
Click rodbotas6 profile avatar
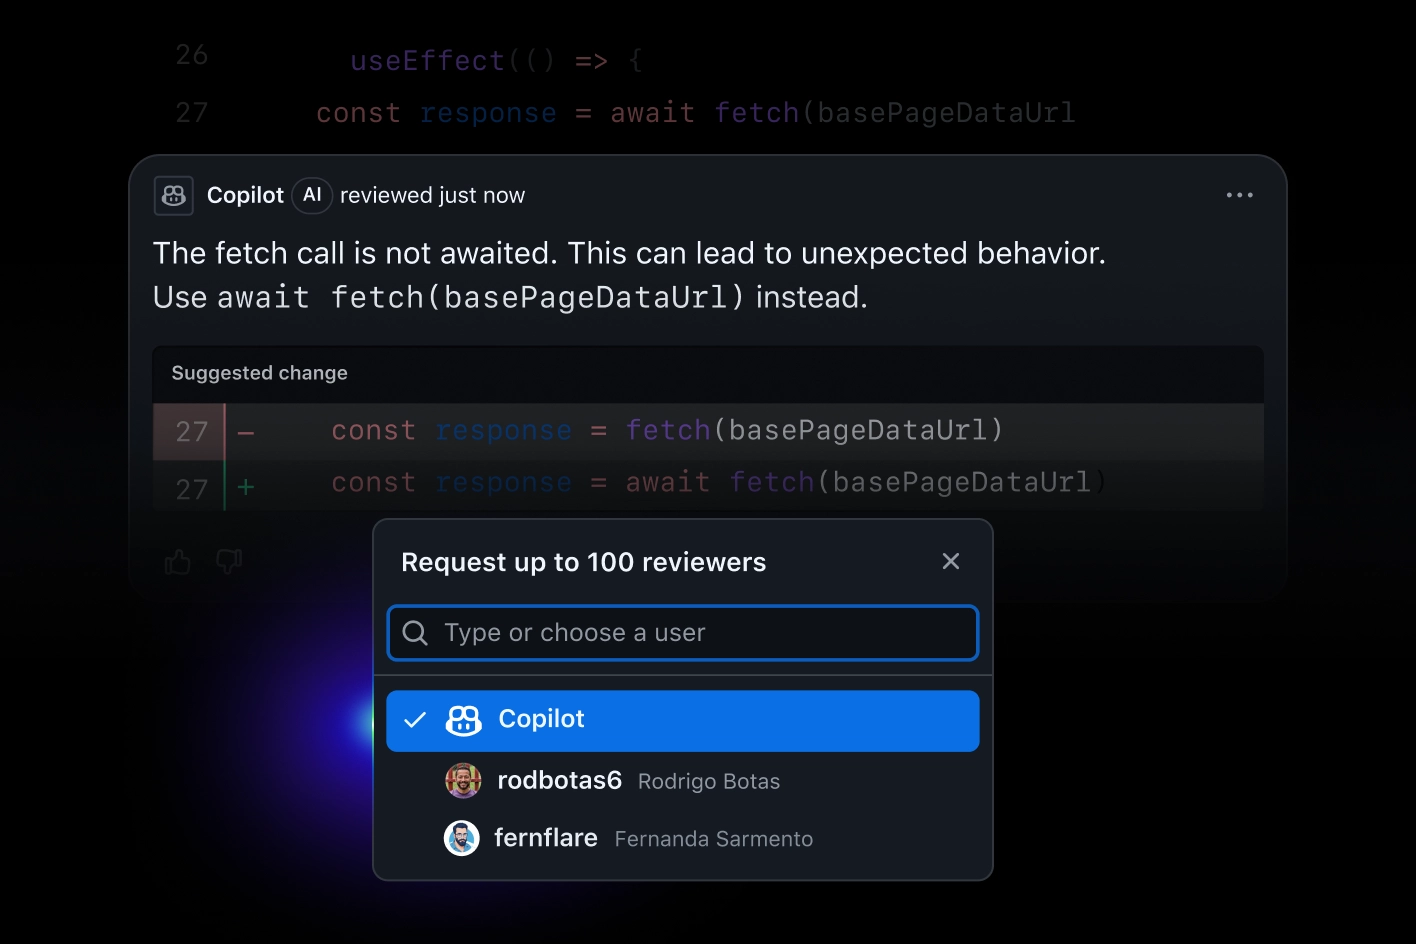tap(463, 780)
